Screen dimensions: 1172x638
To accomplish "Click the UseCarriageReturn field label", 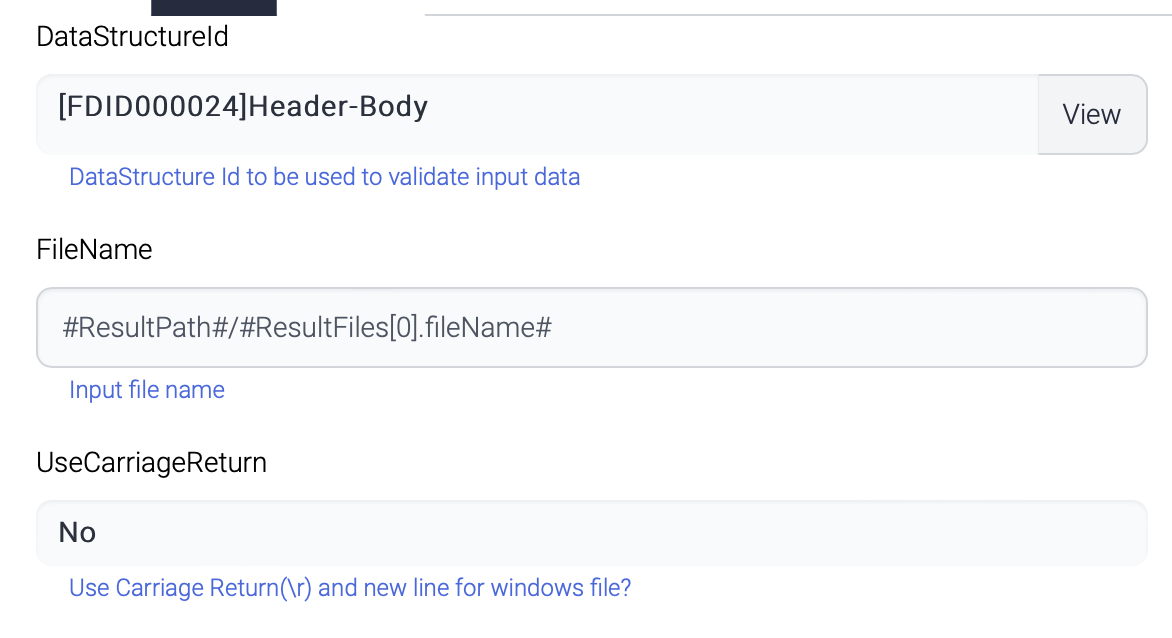I will coord(151,463).
